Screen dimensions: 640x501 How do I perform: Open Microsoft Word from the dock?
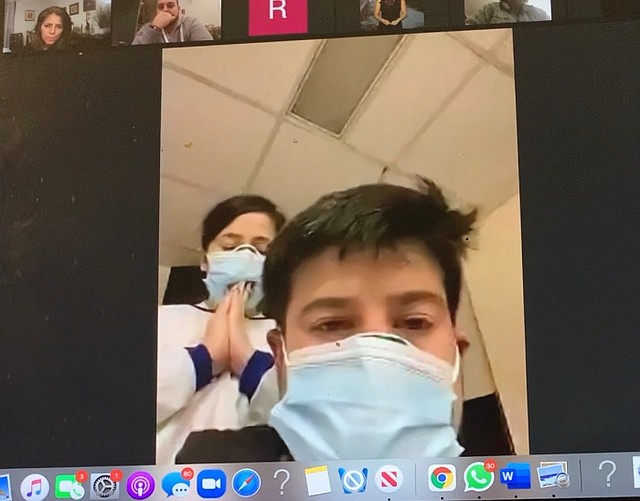pyautogui.click(x=515, y=476)
